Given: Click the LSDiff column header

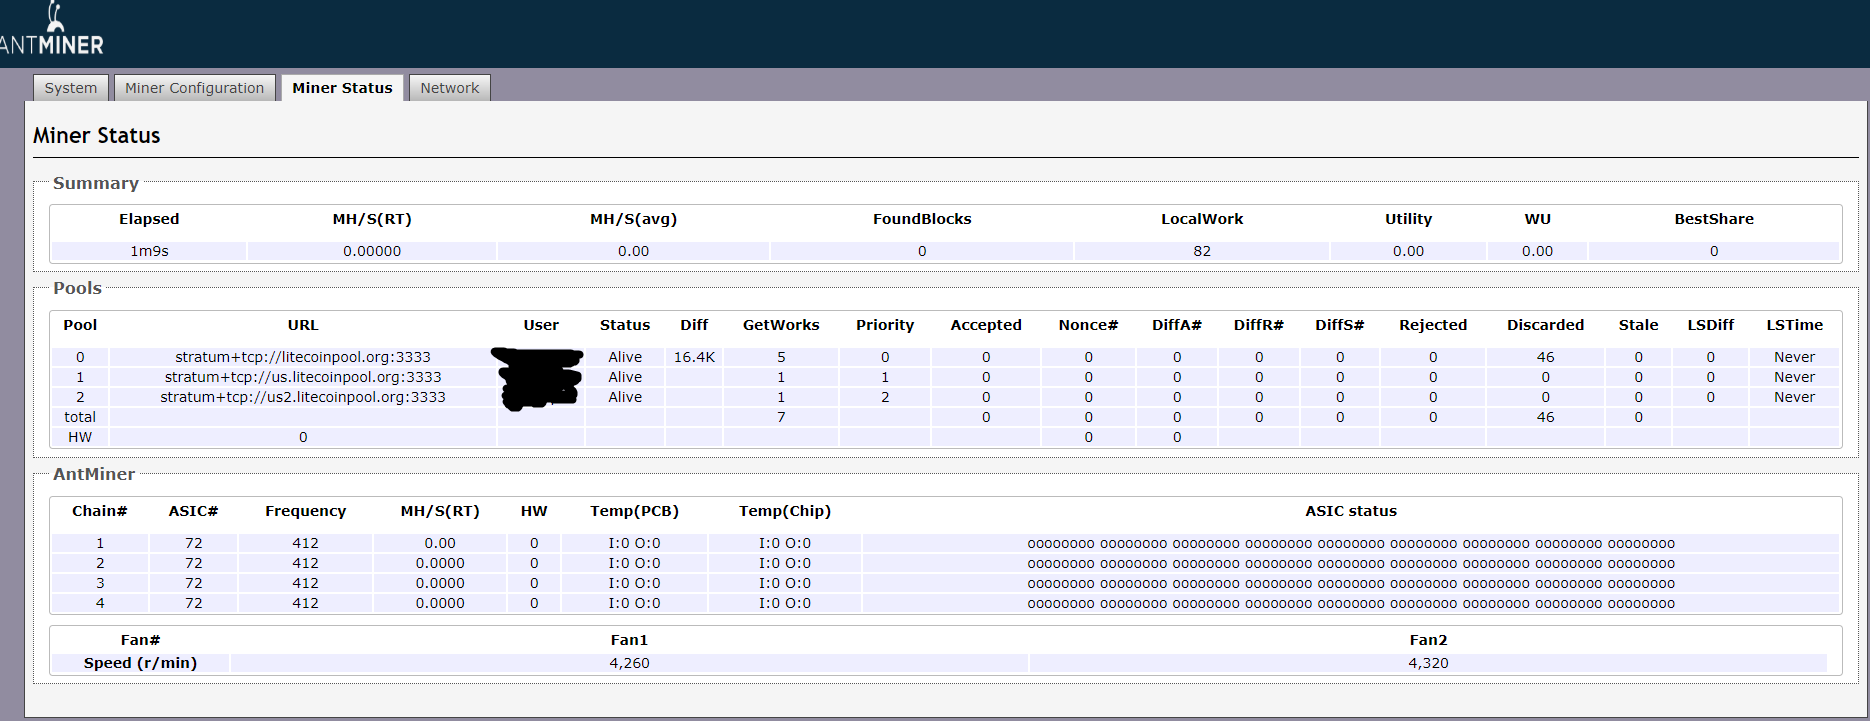Looking at the screenshot, I should click(x=1711, y=325).
